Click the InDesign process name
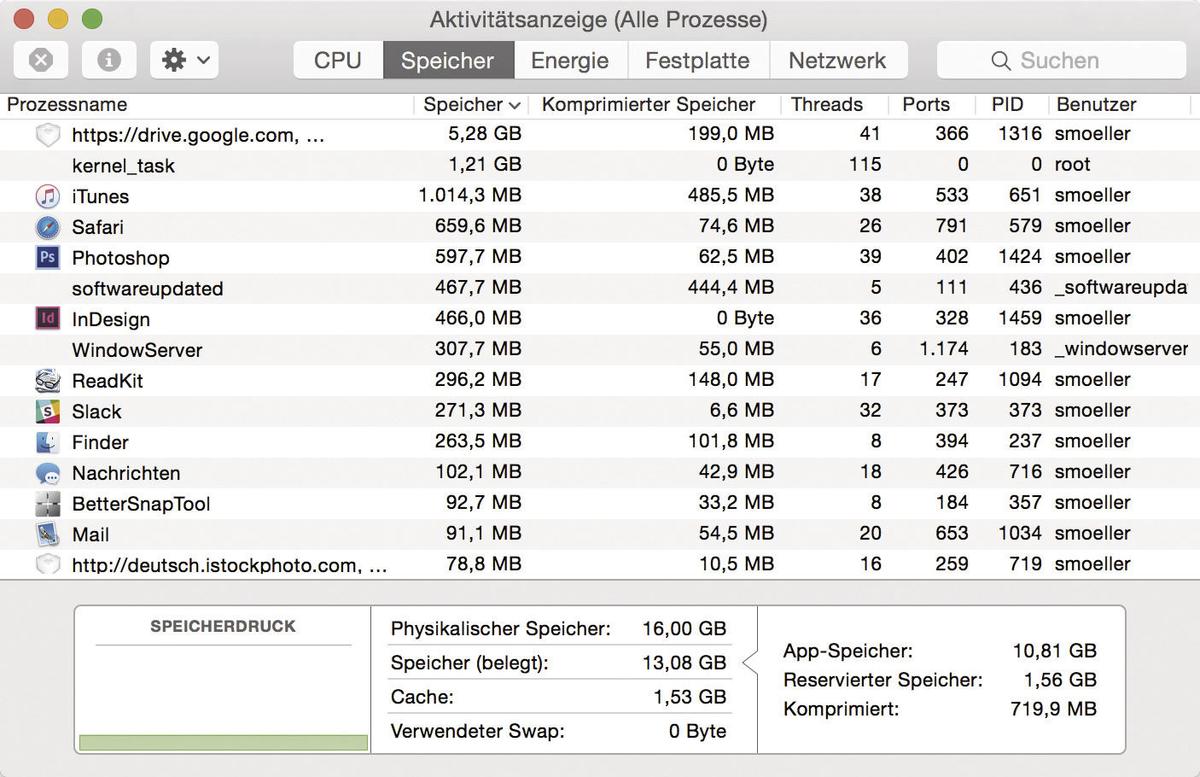 pos(111,320)
